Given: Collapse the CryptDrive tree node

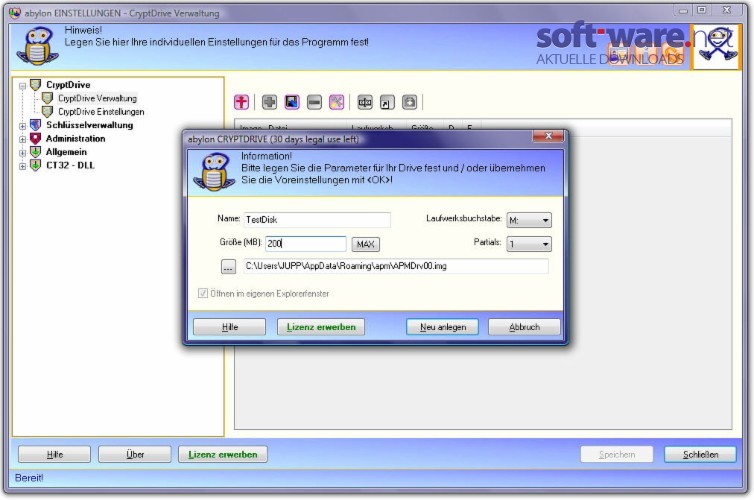Looking at the screenshot, I should [x=22, y=86].
